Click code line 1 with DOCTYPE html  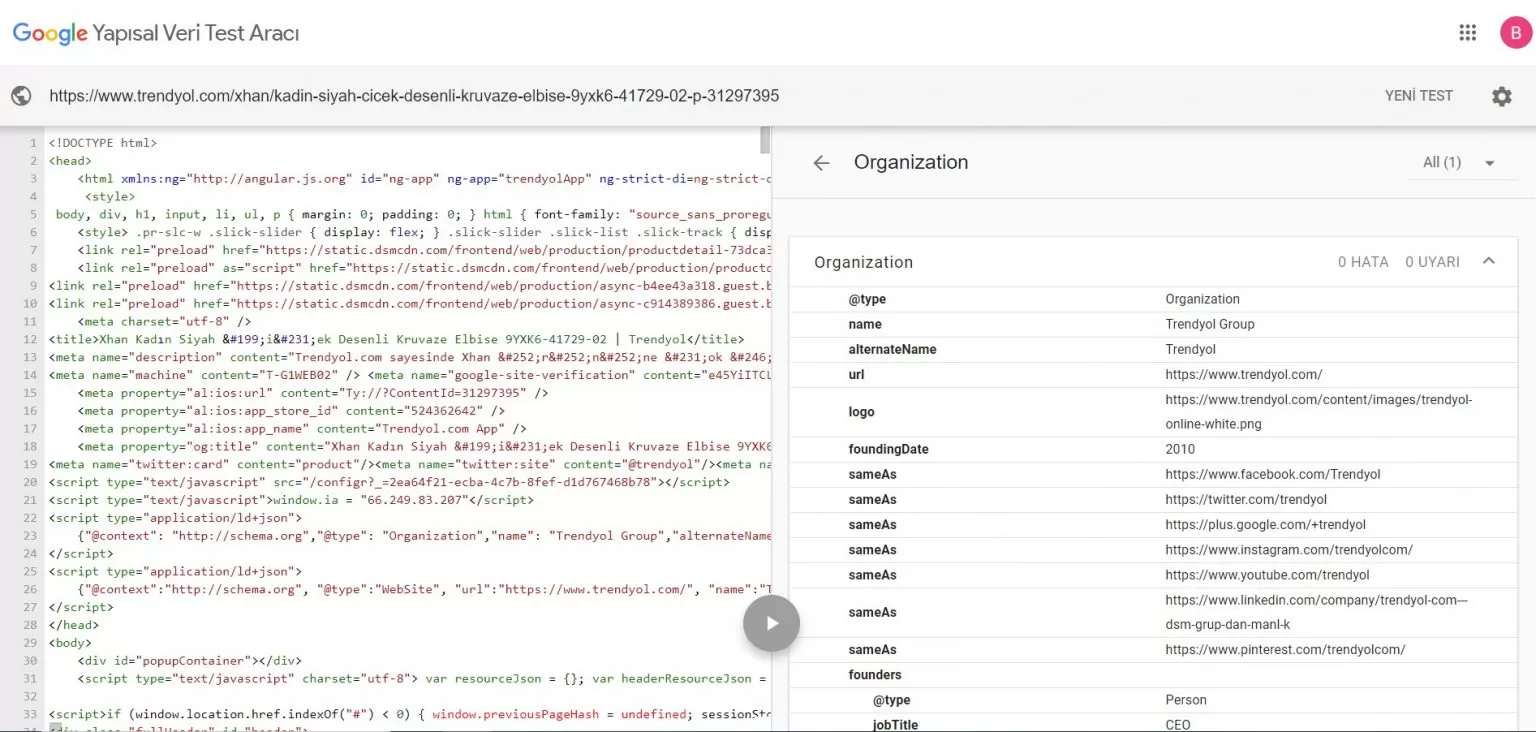(103, 143)
